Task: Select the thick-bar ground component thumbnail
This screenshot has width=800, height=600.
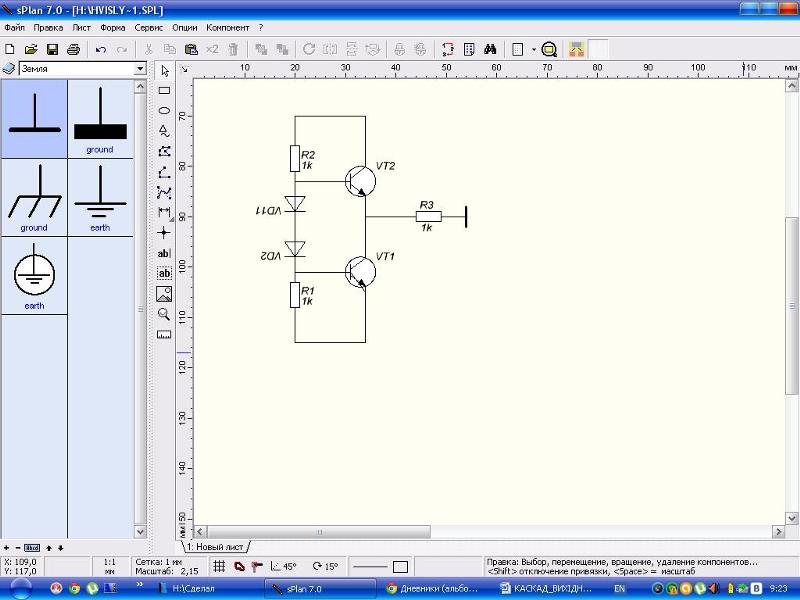Action: 100,118
